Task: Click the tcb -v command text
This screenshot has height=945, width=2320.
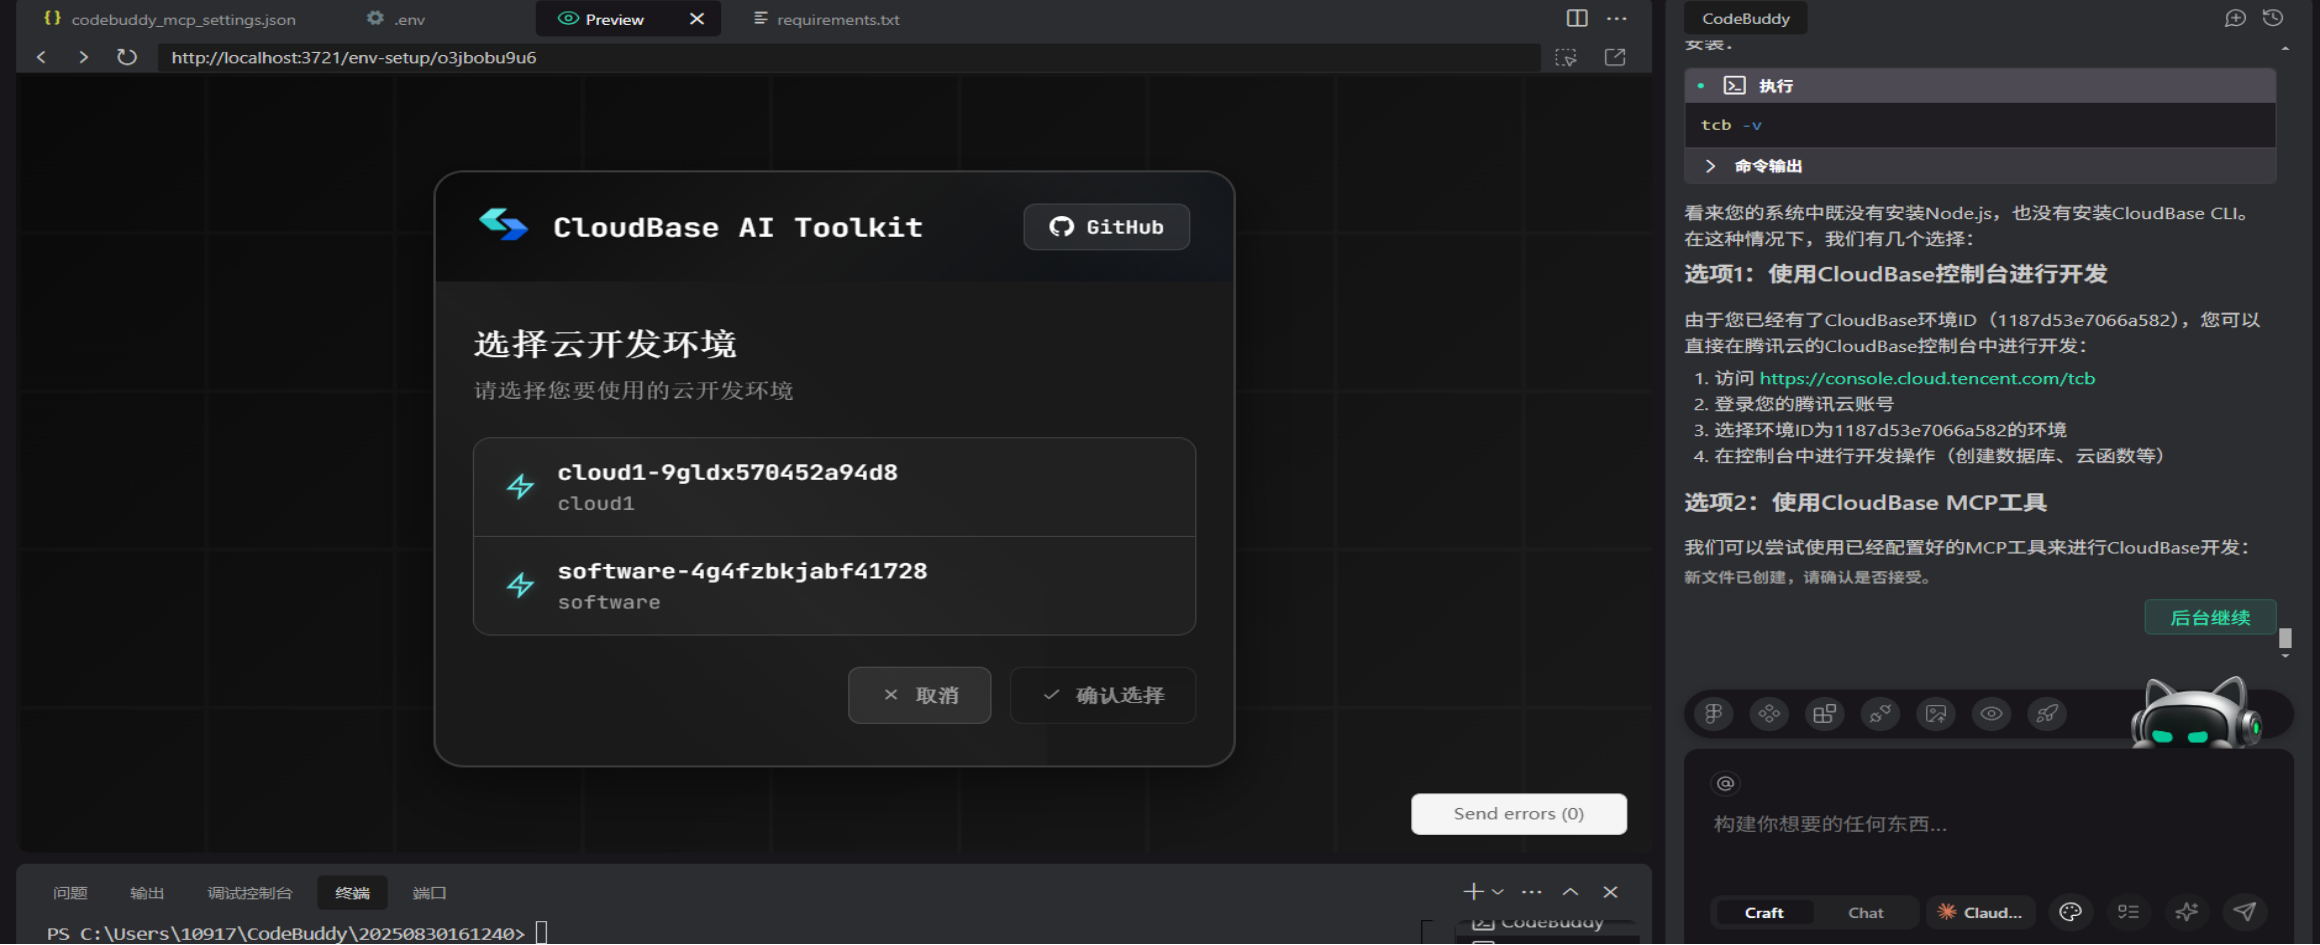Action: [1731, 125]
